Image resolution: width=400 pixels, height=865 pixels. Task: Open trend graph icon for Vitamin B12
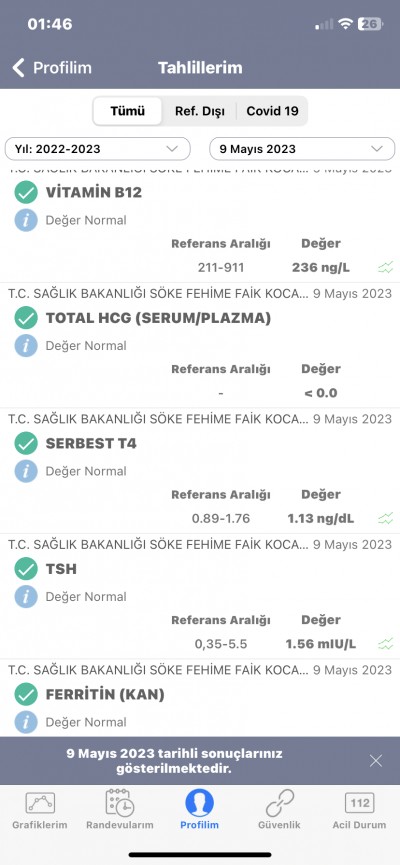click(386, 268)
